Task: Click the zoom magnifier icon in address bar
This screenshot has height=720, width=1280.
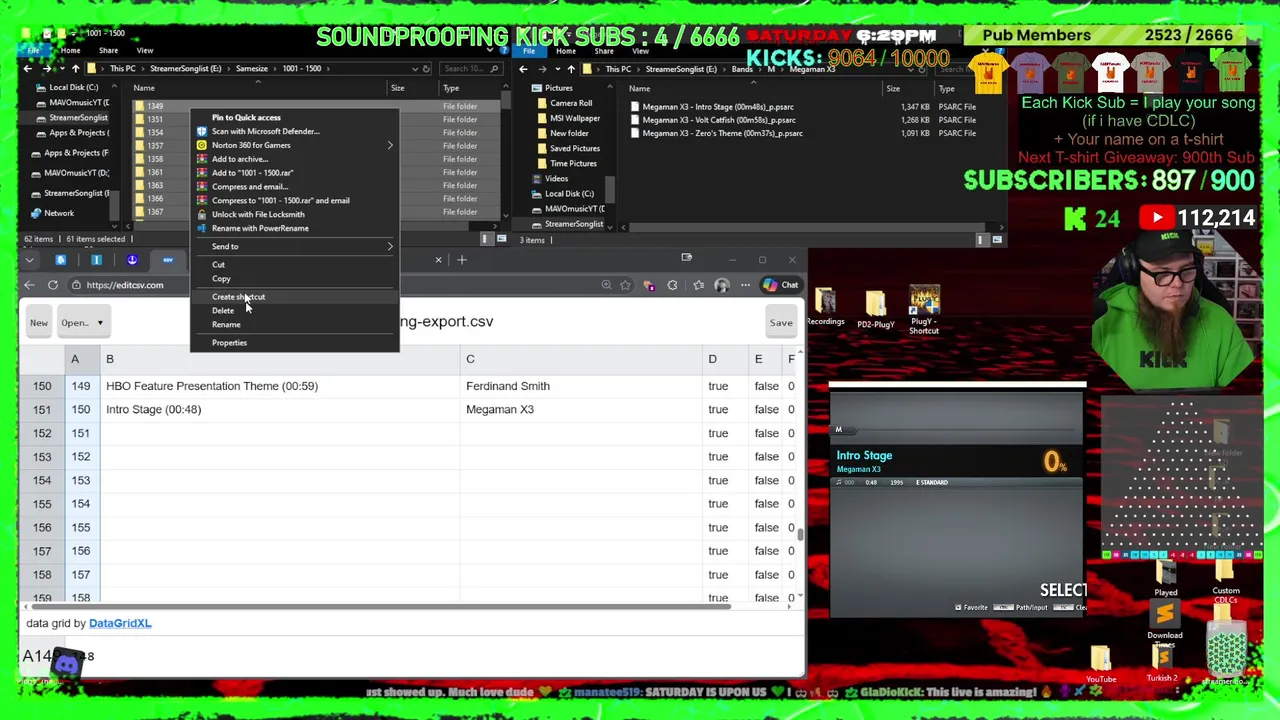Action: (606, 285)
